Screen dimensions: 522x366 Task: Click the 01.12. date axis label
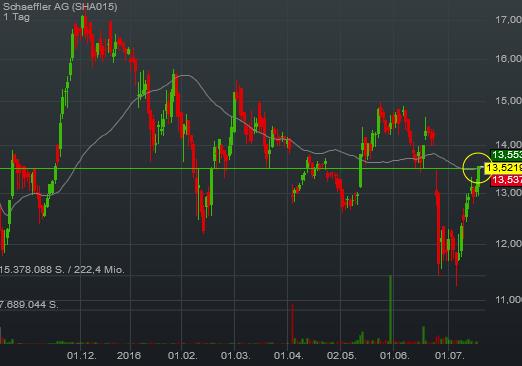point(82,356)
